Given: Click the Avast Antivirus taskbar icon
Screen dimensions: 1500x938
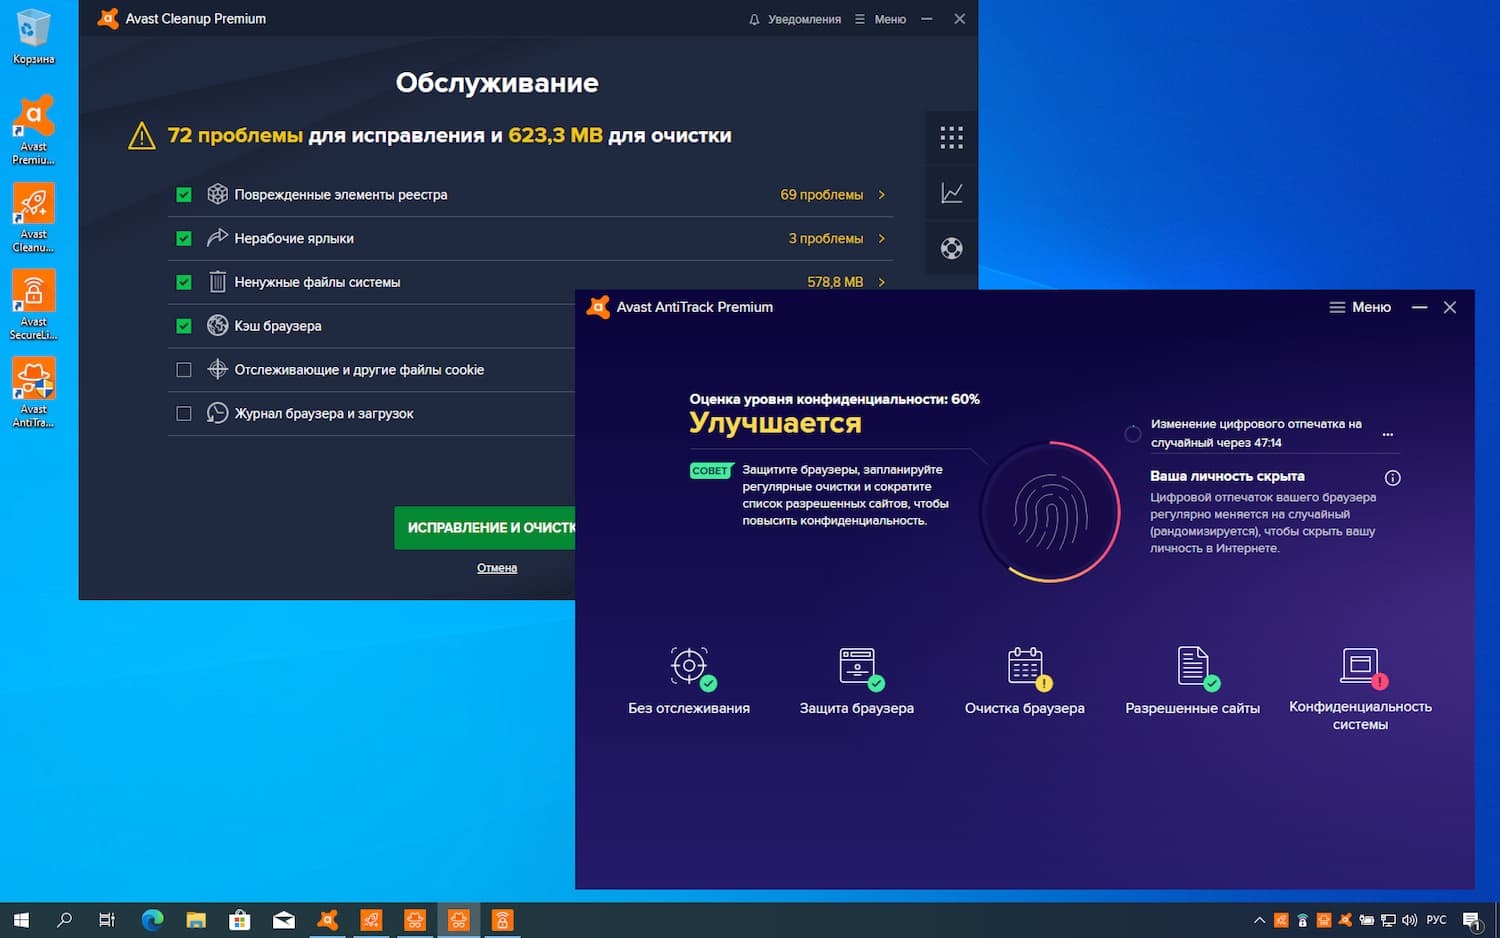Looking at the screenshot, I should coord(328,920).
